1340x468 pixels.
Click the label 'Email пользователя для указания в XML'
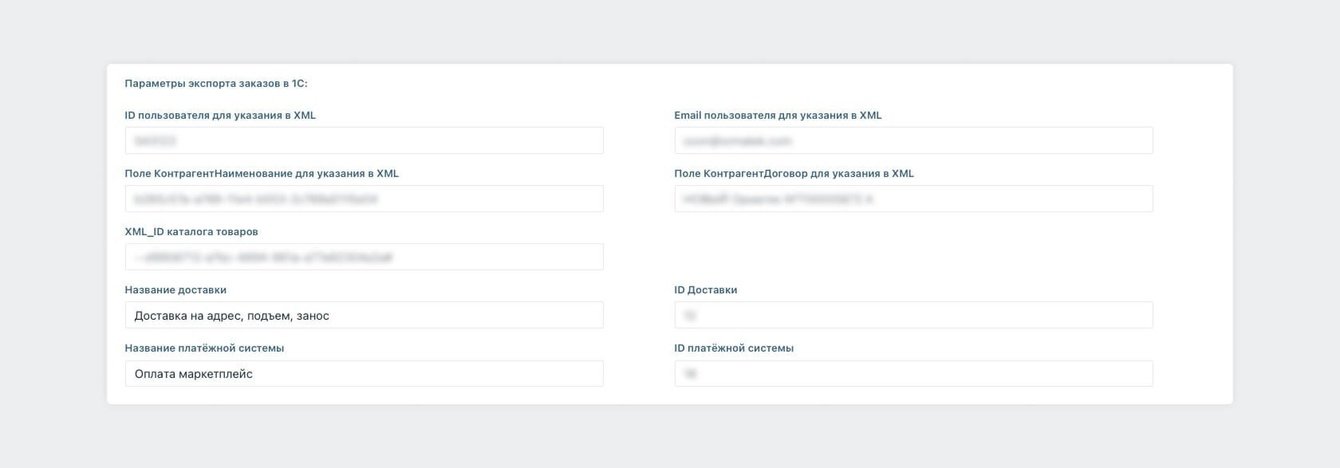pyautogui.click(x=777, y=115)
